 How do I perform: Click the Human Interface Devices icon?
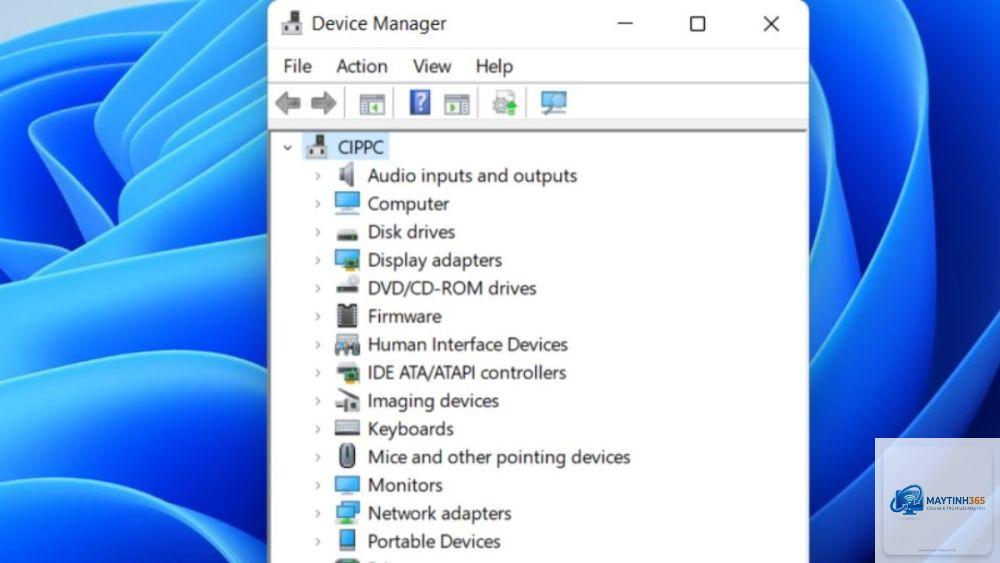(x=347, y=344)
